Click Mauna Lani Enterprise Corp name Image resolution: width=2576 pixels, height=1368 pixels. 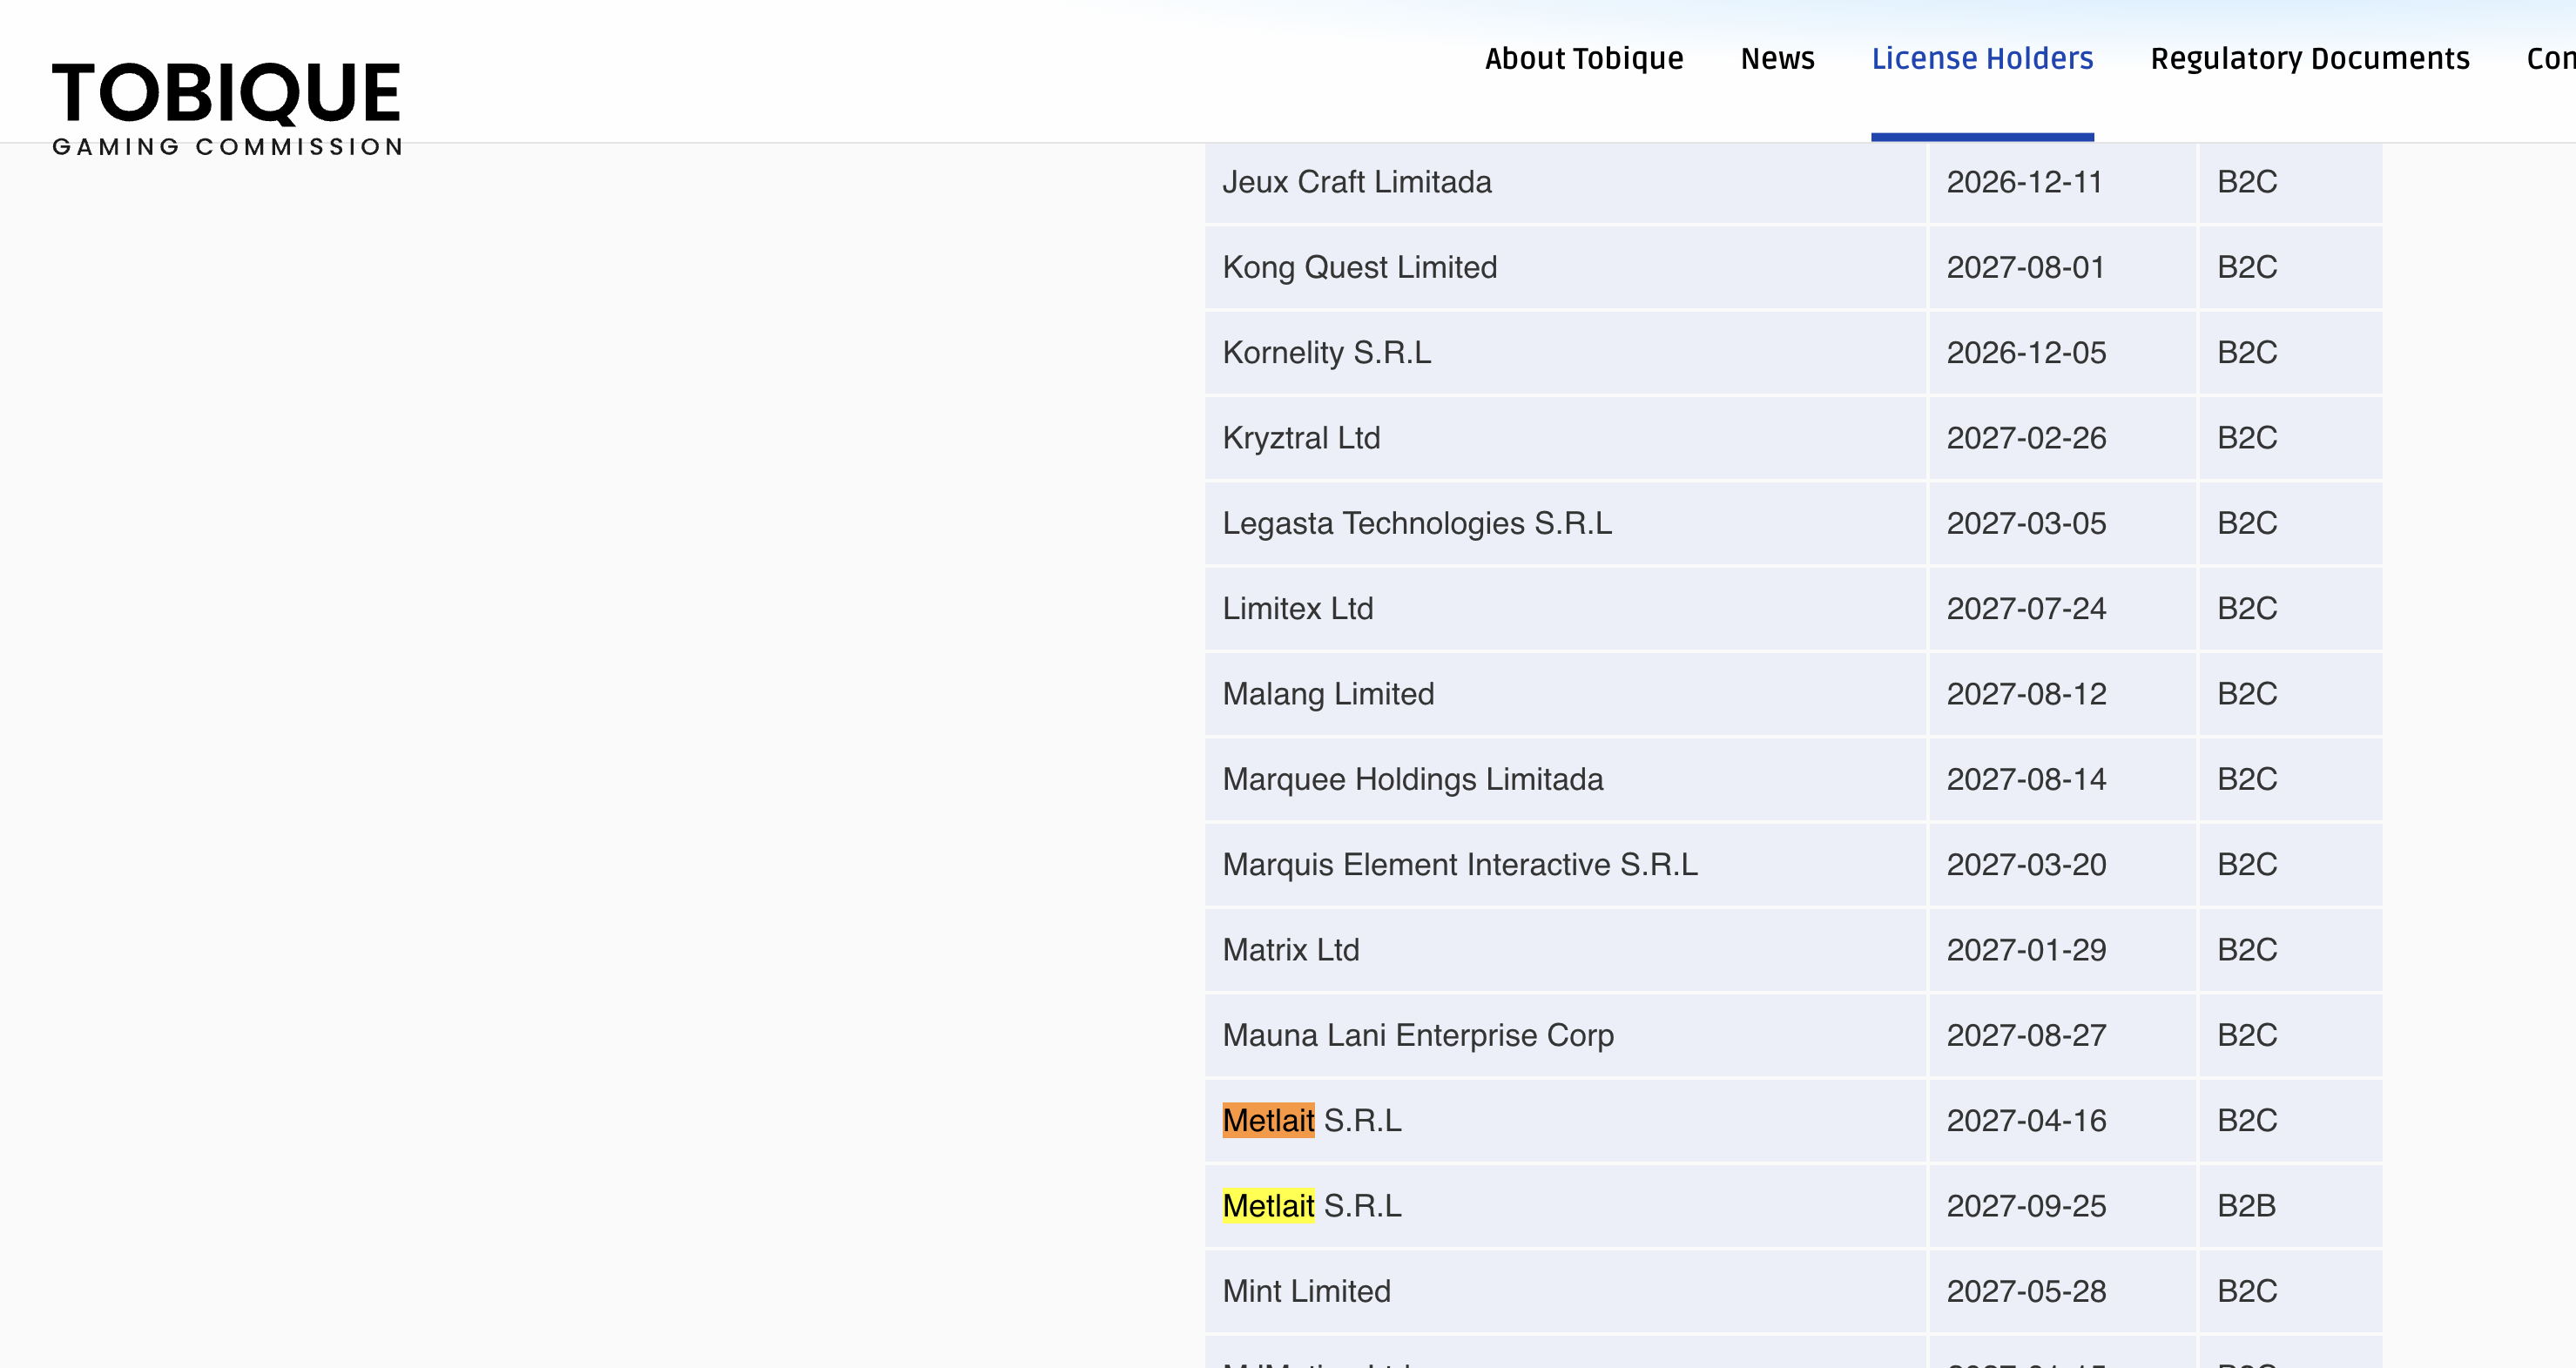[x=1418, y=1035]
